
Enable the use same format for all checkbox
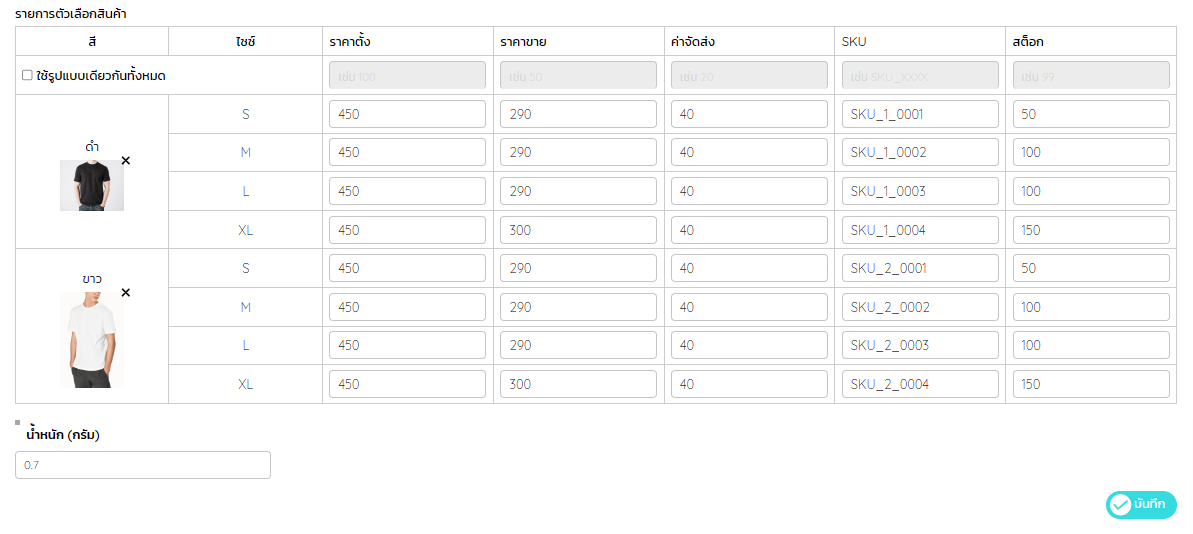click(x=27, y=75)
